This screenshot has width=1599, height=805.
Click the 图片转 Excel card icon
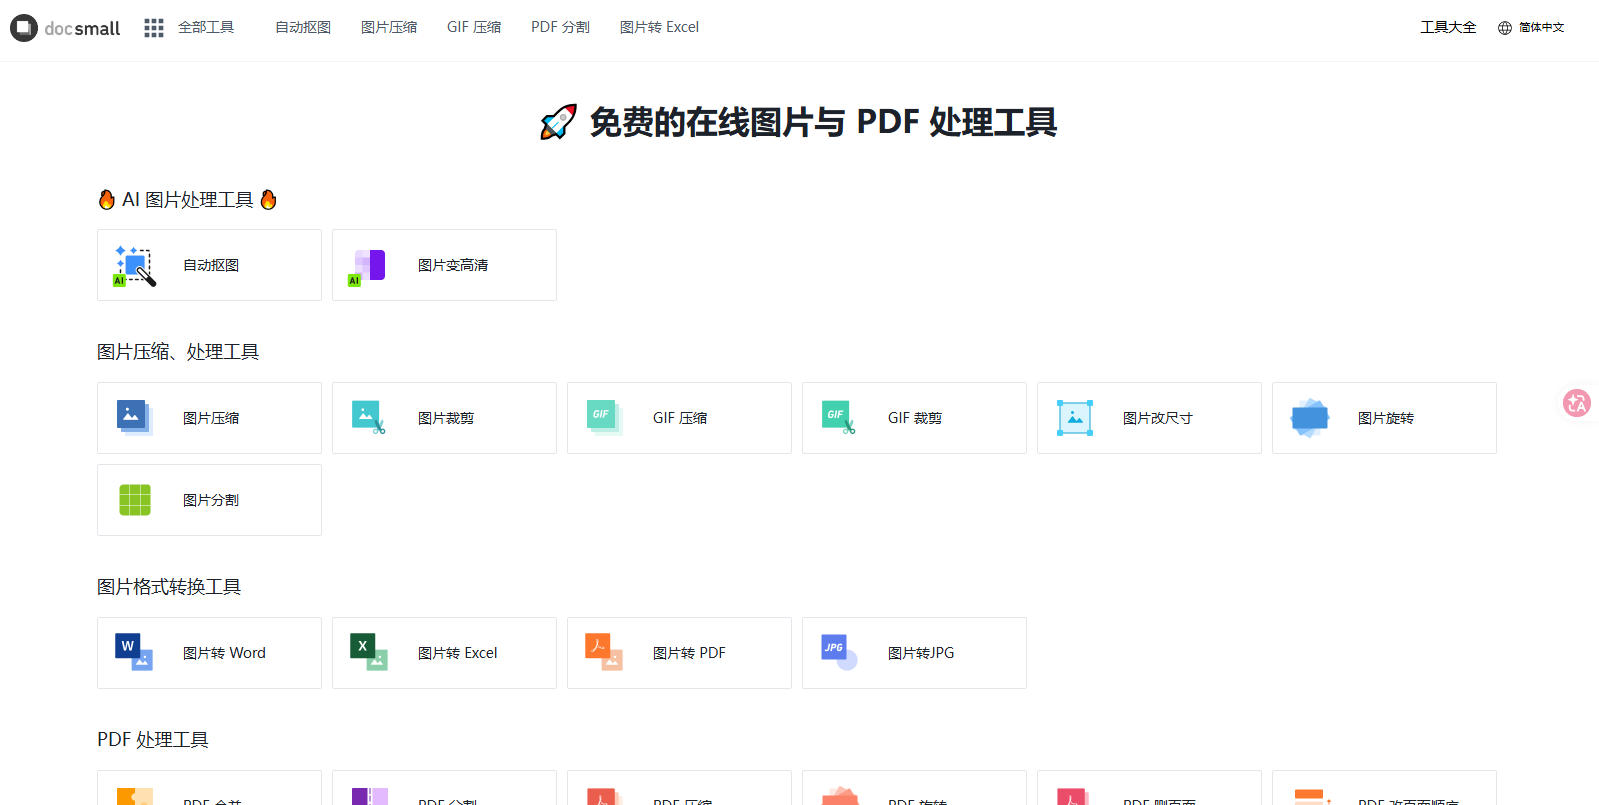pyautogui.click(x=369, y=653)
